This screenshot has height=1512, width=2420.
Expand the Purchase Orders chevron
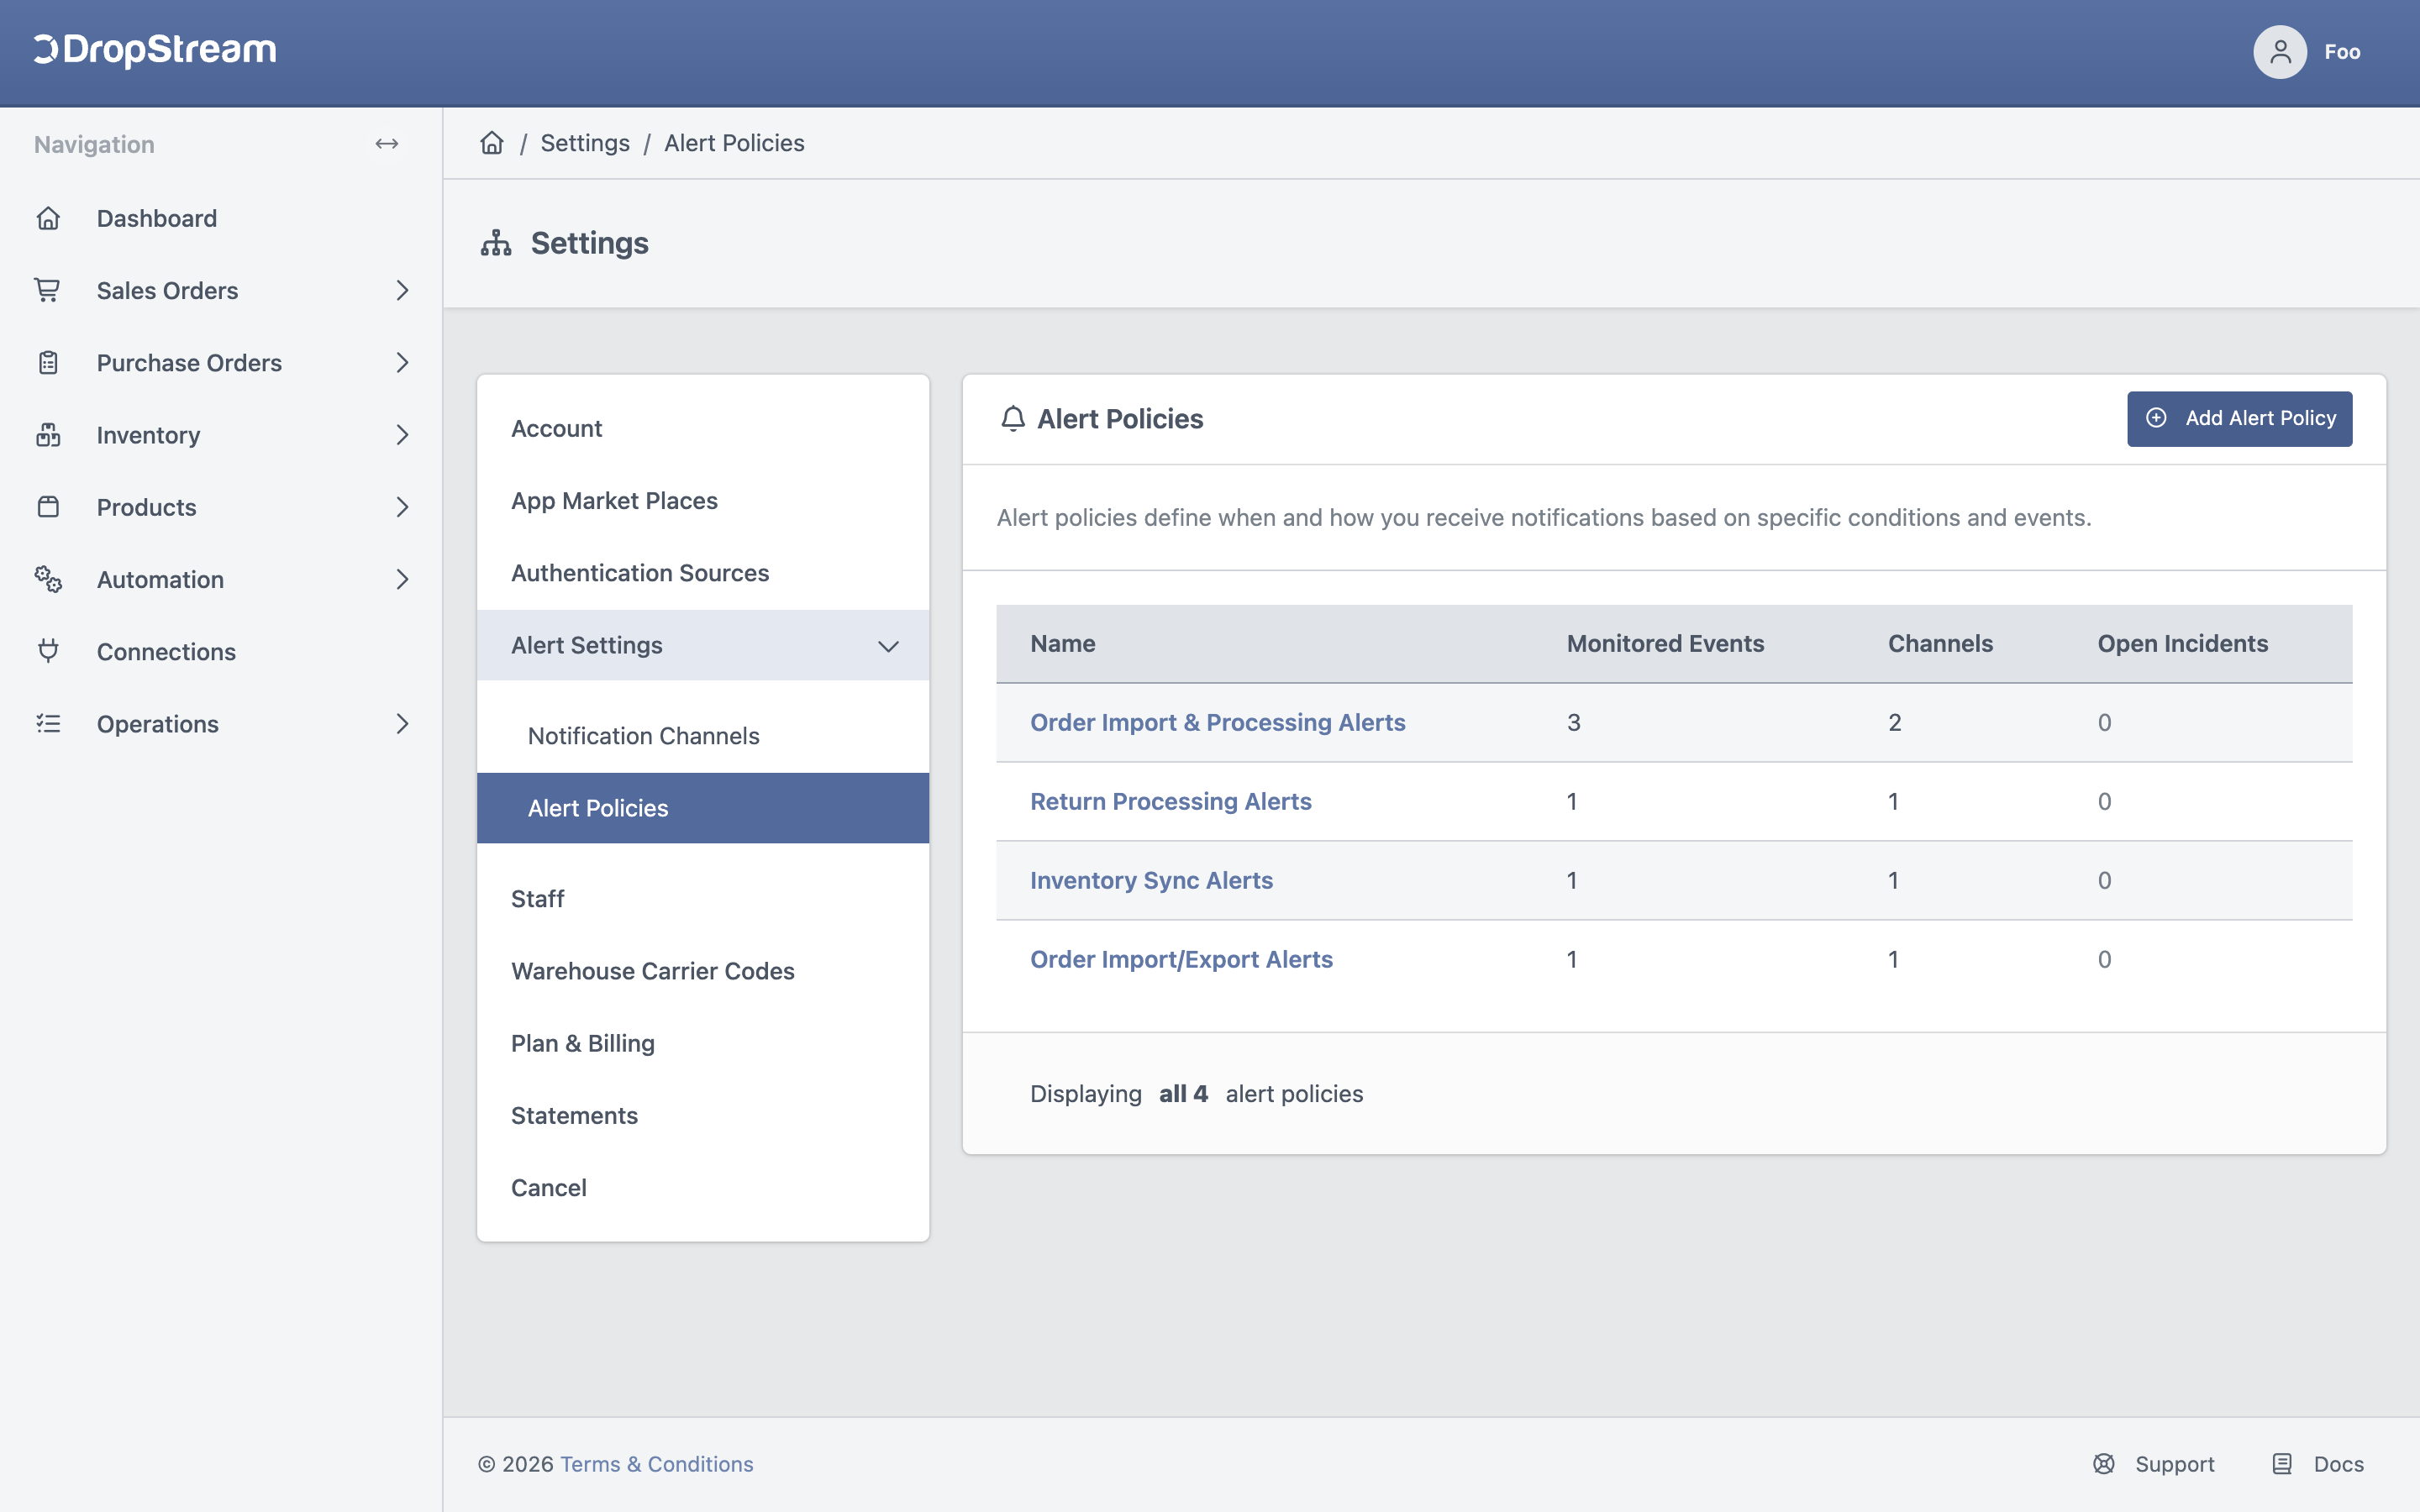point(402,362)
